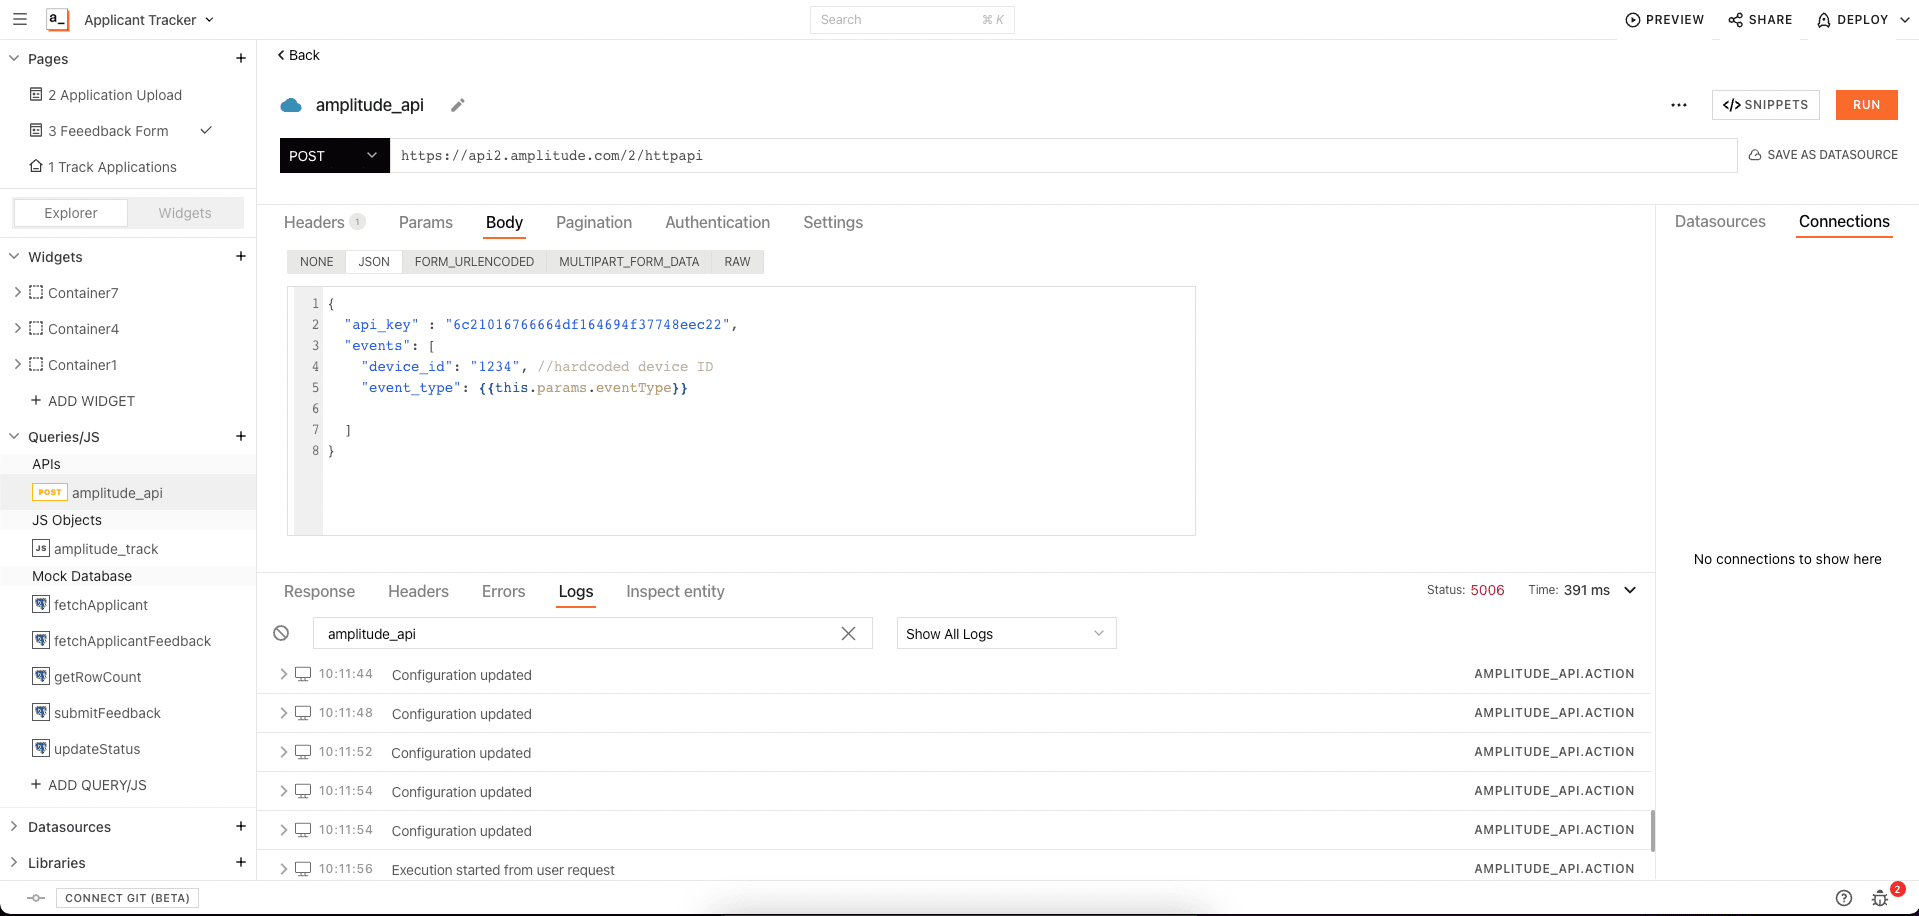The image size is (1919, 916).
Task: Click the hamburger menu icon
Action: pos(20,20)
